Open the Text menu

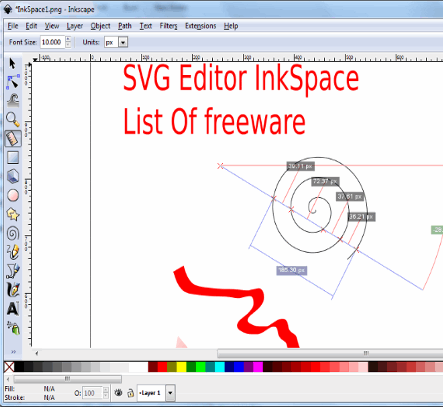point(146,26)
